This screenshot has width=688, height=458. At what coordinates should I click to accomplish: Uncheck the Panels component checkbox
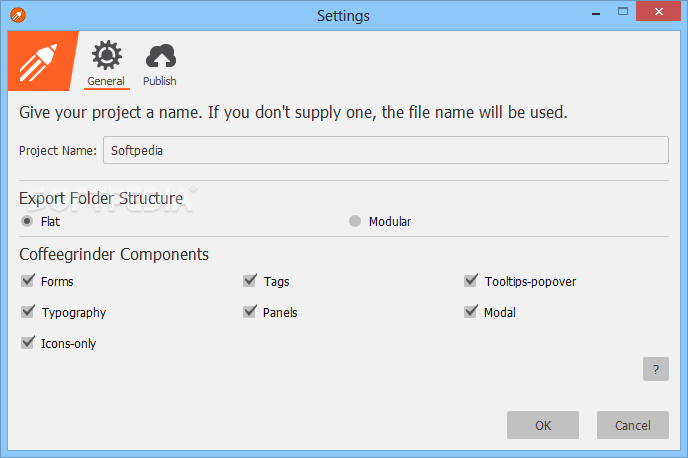(250, 312)
